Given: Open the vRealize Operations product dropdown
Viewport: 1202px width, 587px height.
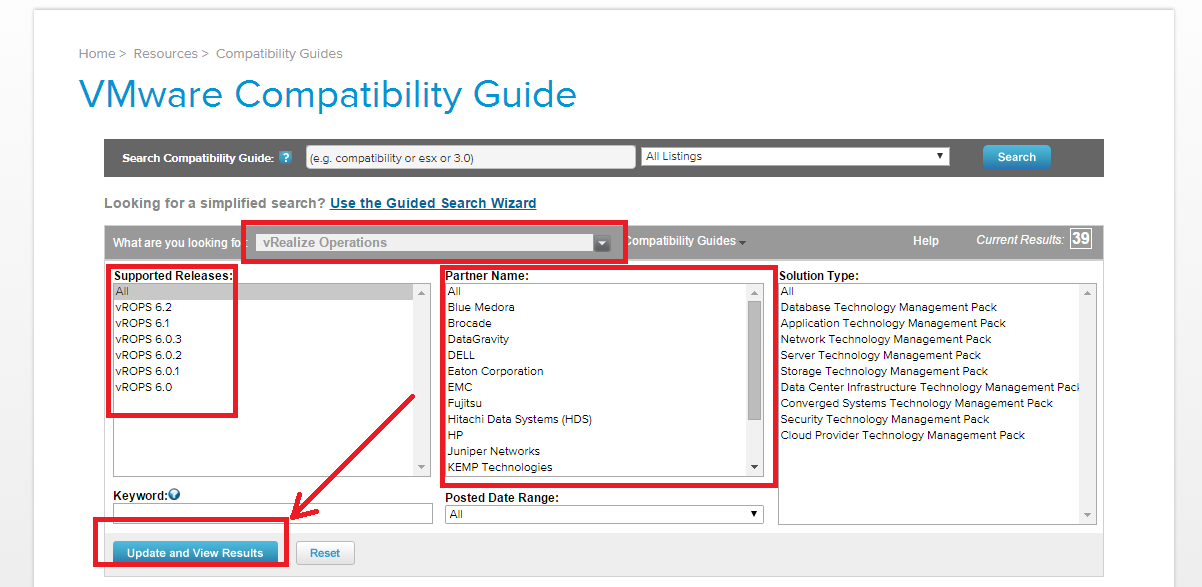Looking at the screenshot, I should point(602,243).
